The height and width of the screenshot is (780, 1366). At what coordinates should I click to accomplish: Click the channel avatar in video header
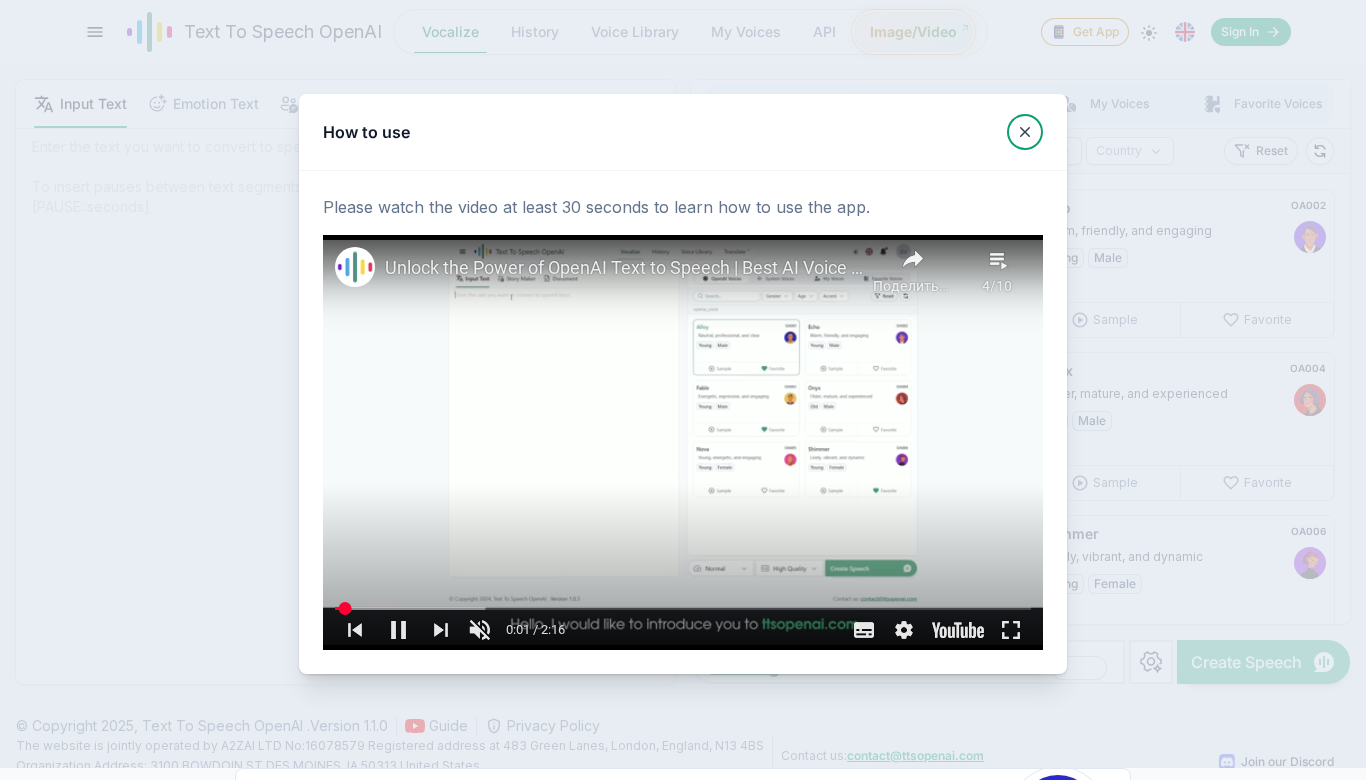[x=355, y=267]
